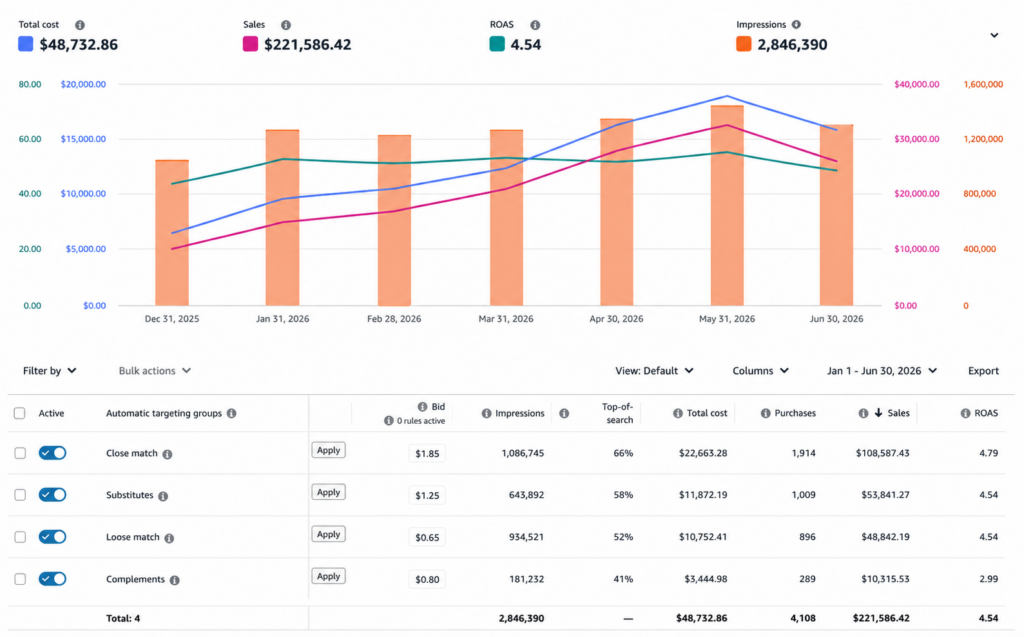The width and height of the screenshot is (1024, 637).
Task: Click the blue Total cost color swatch
Action: pyautogui.click(x=25, y=44)
